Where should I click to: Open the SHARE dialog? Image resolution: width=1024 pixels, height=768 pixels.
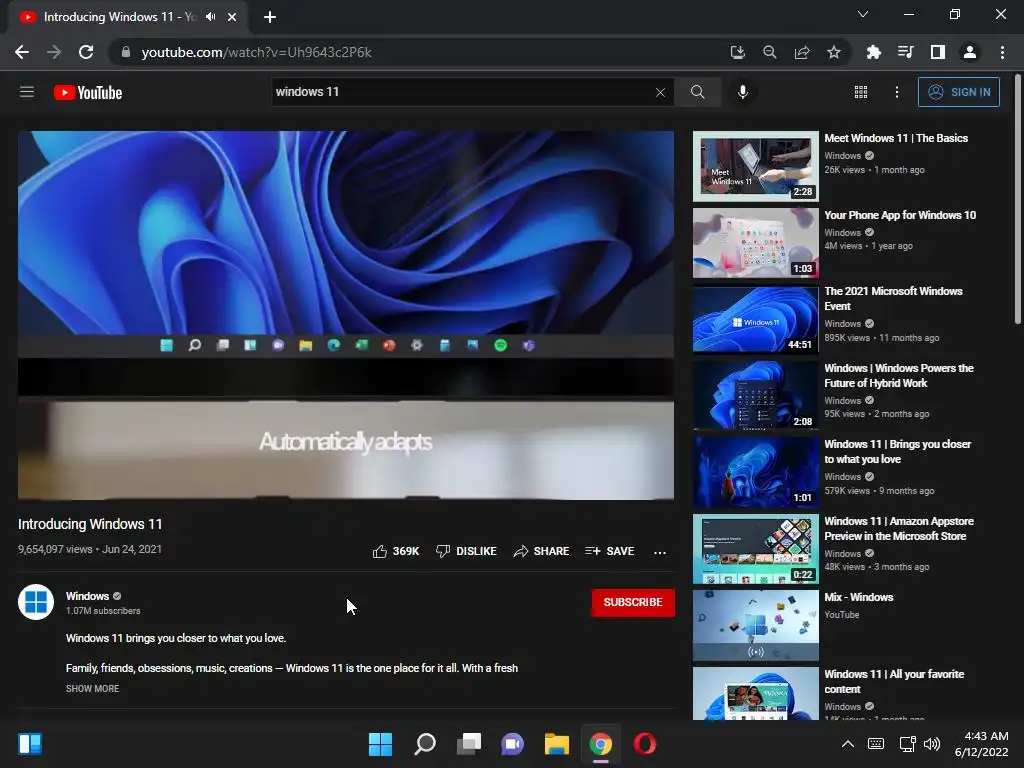tap(541, 551)
